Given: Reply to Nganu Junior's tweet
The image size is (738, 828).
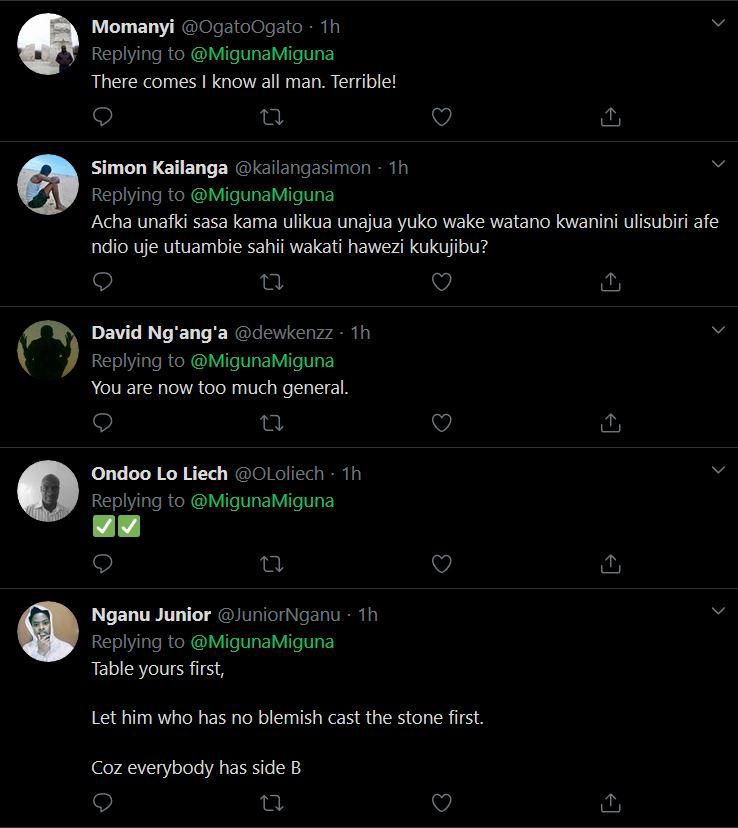Looking at the screenshot, I should [x=102, y=802].
